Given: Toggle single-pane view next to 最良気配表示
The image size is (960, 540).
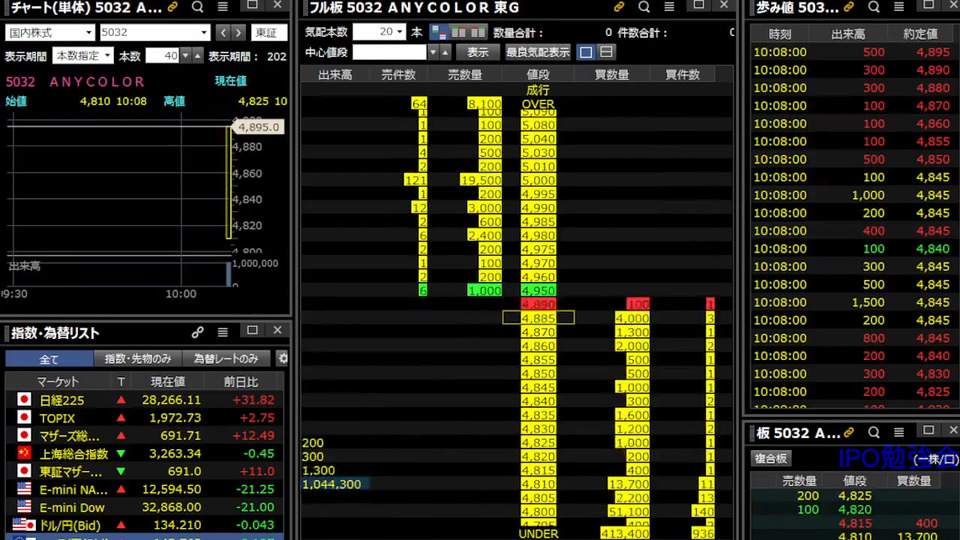Looking at the screenshot, I should click(586, 52).
